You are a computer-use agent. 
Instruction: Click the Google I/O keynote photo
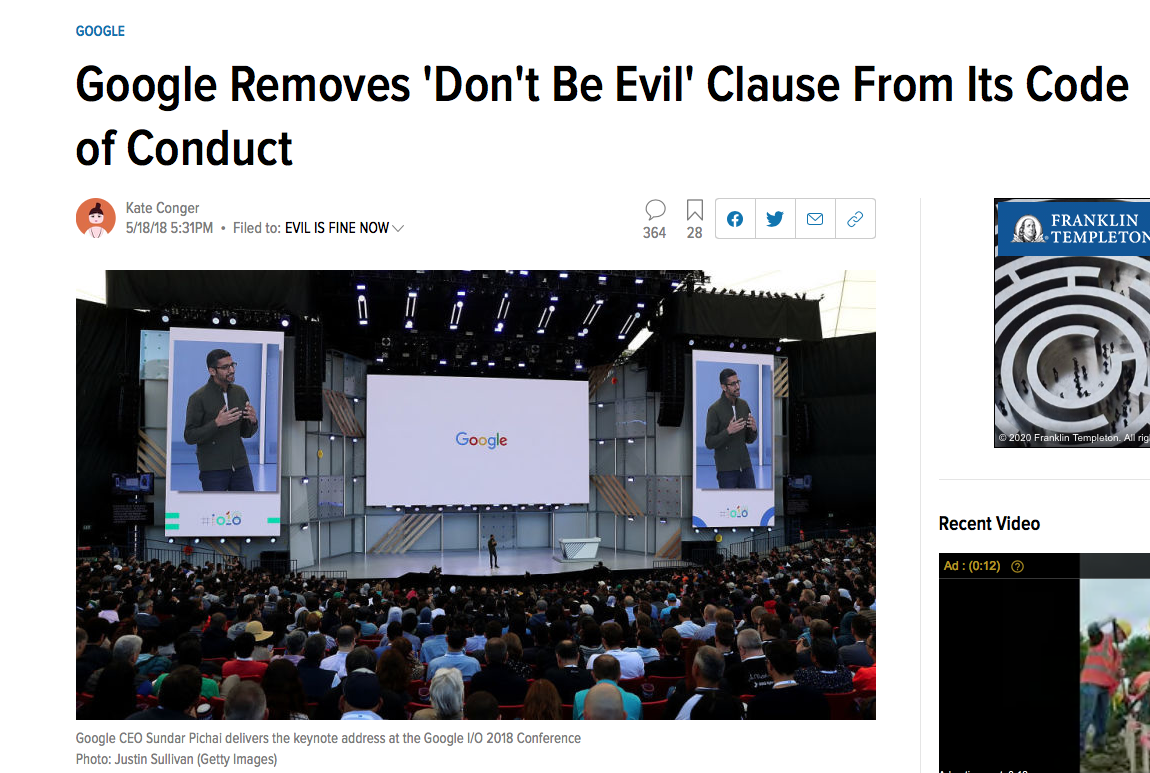[476, 495]
